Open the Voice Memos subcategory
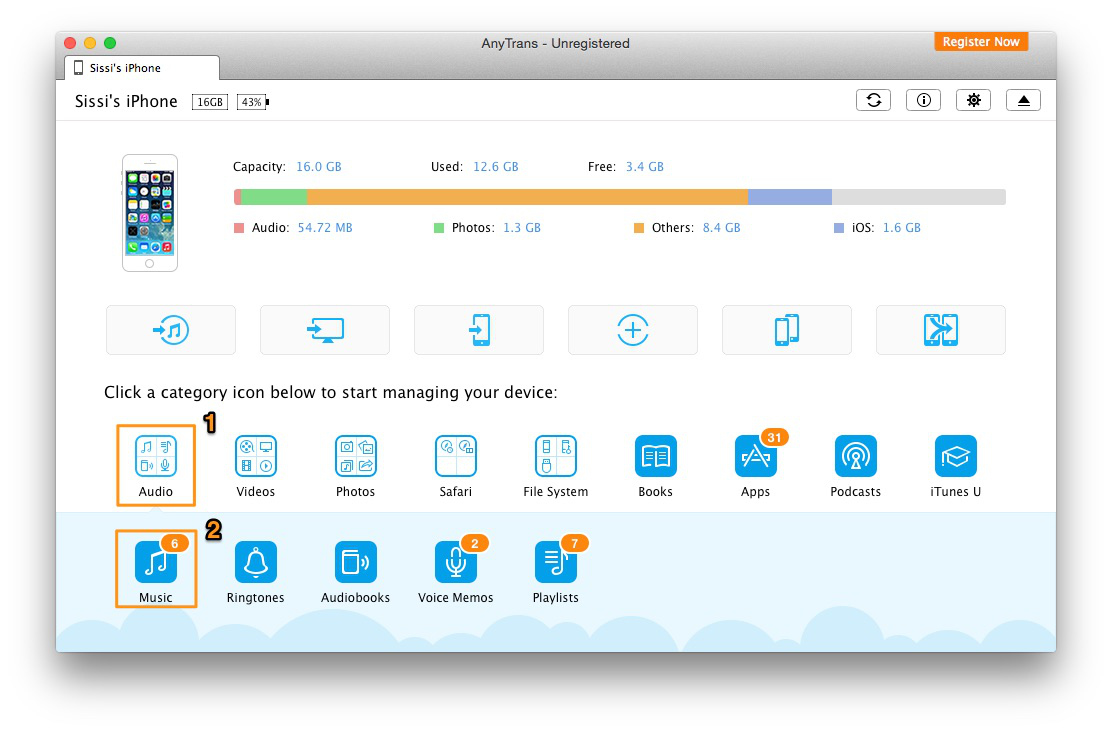The height and width of the screenshot is (732, 1112). click(455, 562)
